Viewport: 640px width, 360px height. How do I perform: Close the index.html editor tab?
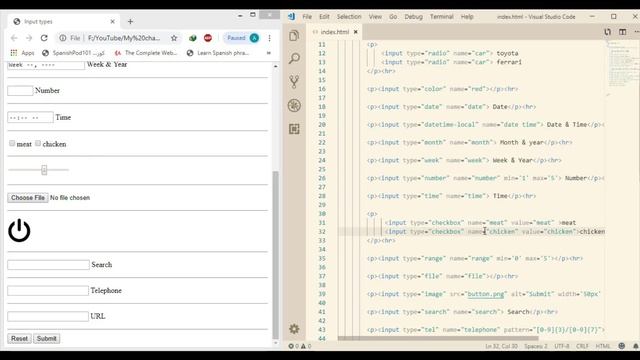(x=356, y=32)
